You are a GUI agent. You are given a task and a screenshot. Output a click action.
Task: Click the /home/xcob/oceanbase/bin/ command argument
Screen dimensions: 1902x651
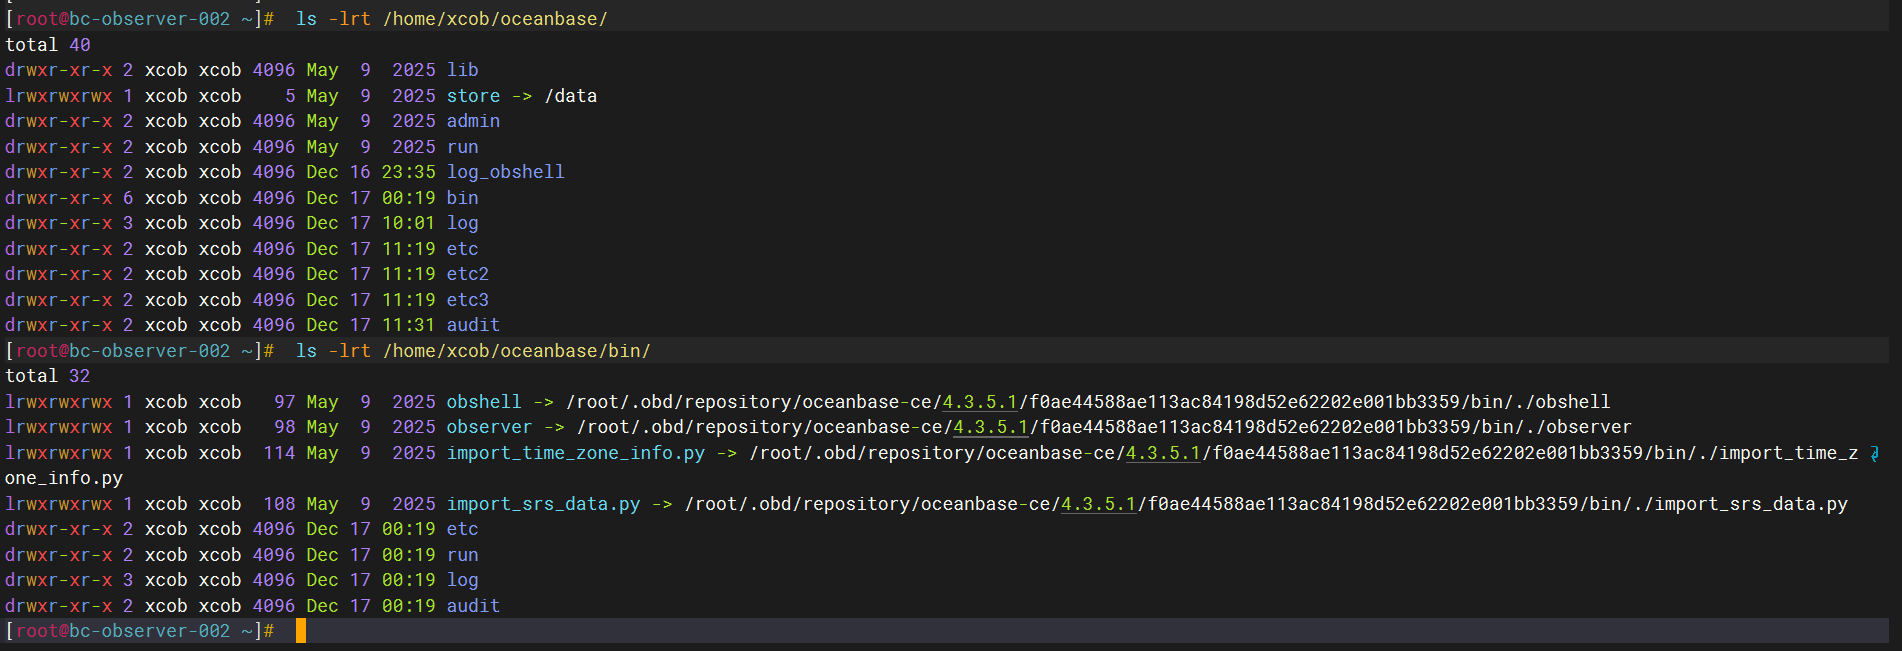pyautogui.click(x=516, y=351)
